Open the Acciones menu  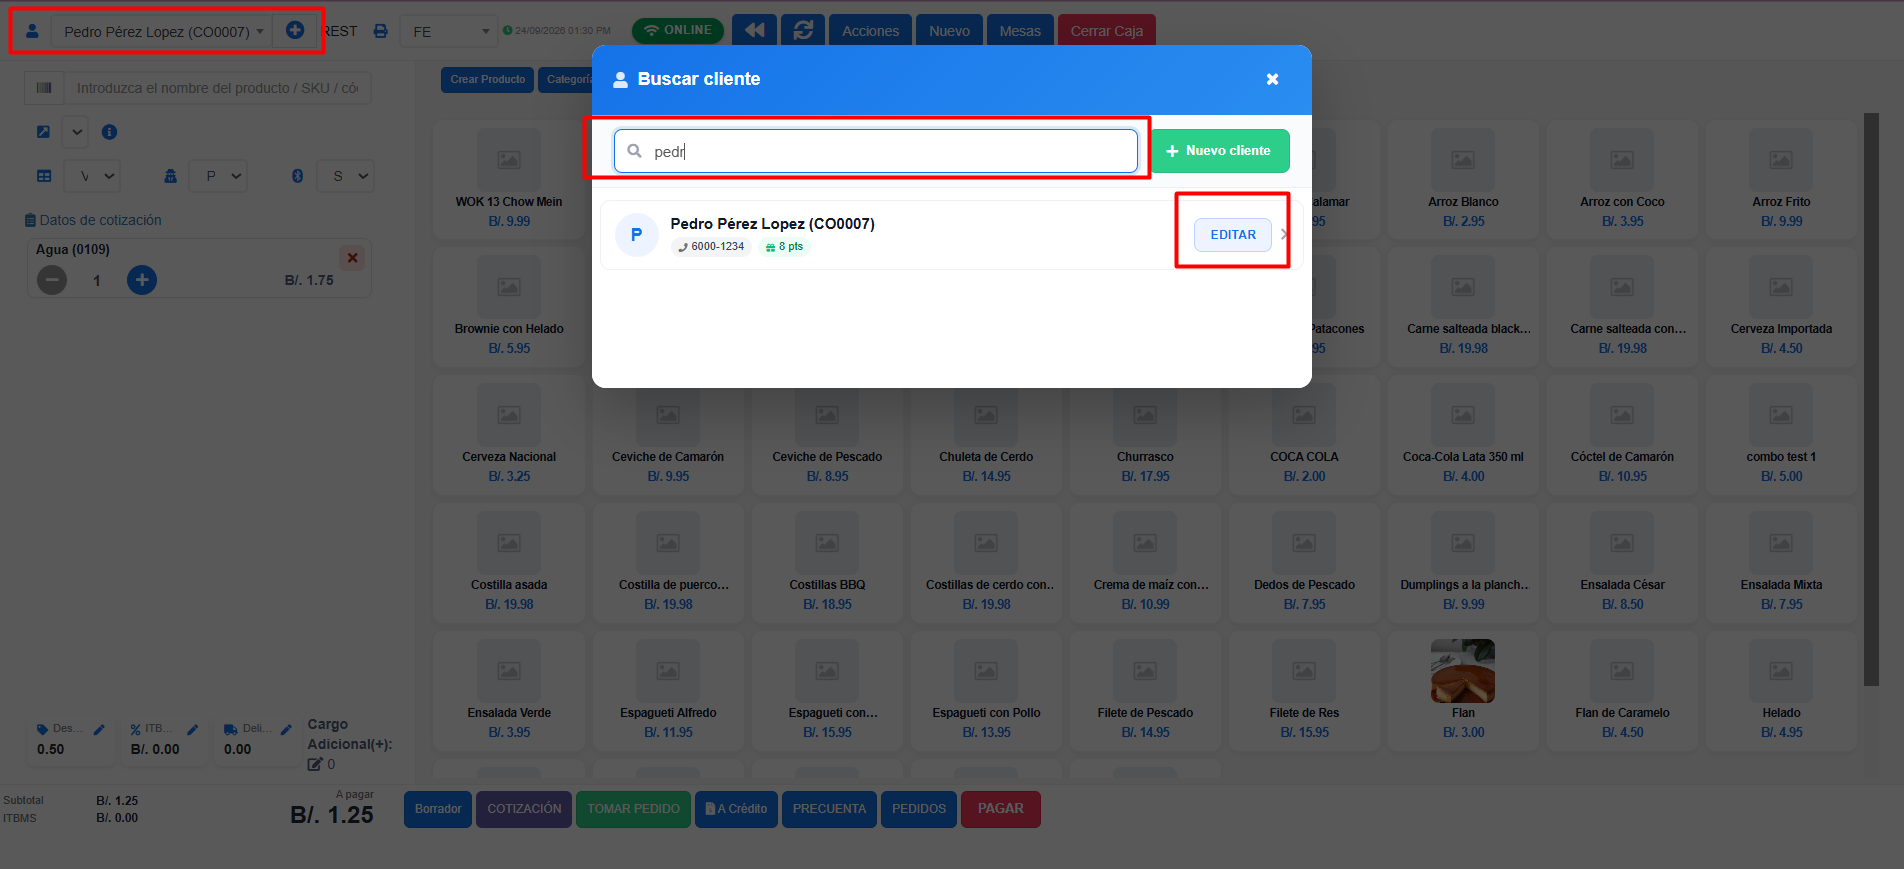click(870, 30)
